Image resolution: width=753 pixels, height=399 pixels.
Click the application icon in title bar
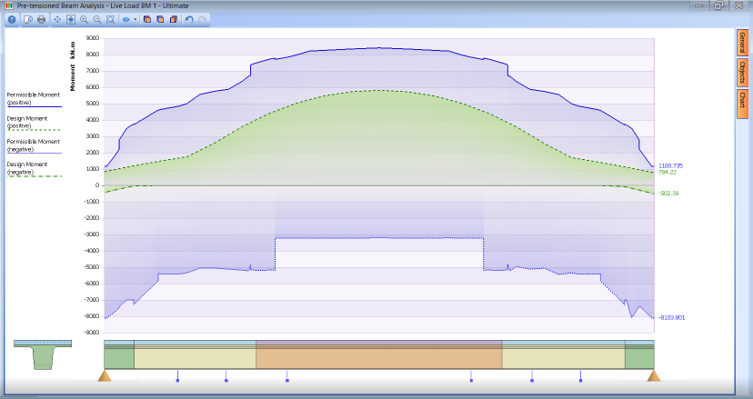tap(9, 6)
